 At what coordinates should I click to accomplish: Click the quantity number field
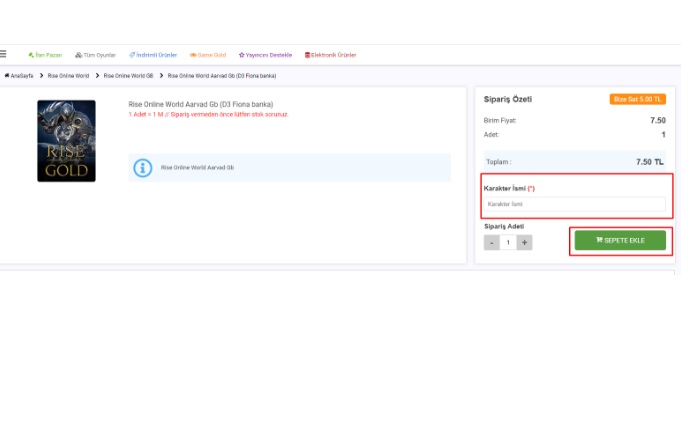coord(508,242)
